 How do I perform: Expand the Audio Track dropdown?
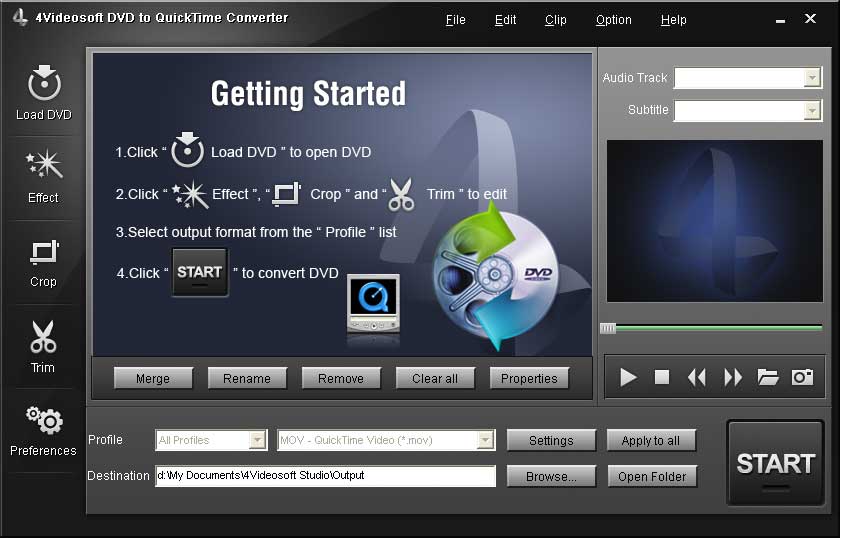pyautogui.click(x=812, y=78)
